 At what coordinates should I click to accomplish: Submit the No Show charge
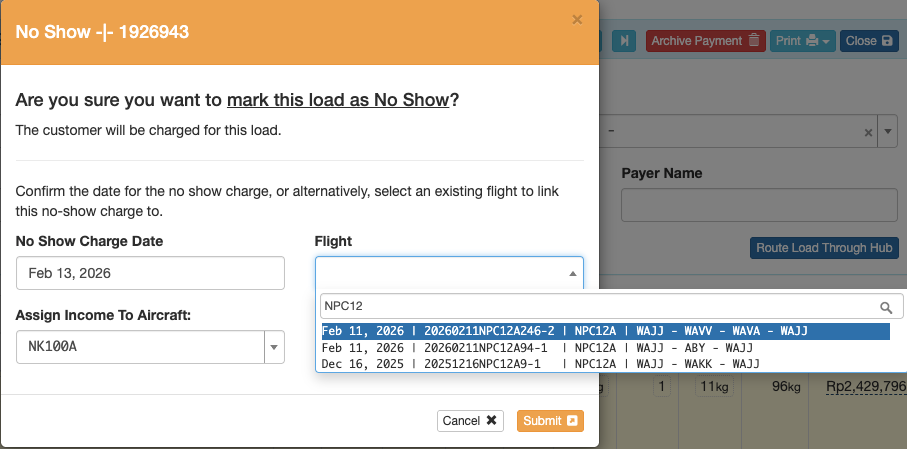pyautogui.click(x=550, y=421)
